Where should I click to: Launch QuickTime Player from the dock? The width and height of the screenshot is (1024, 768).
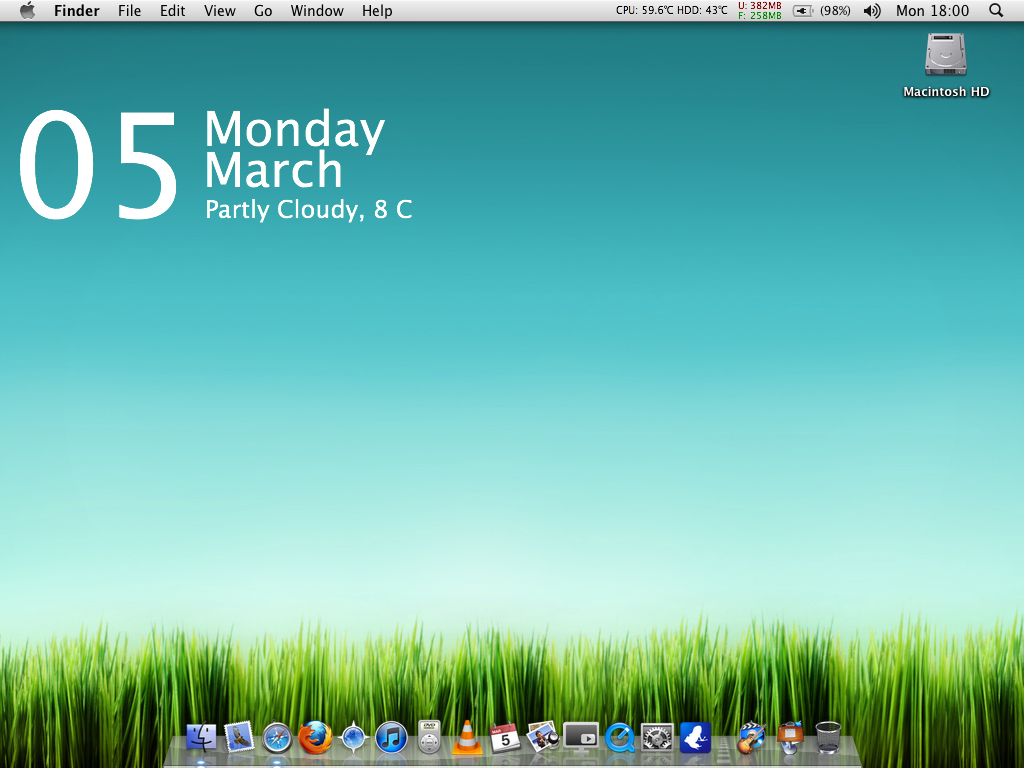point(619,738)
